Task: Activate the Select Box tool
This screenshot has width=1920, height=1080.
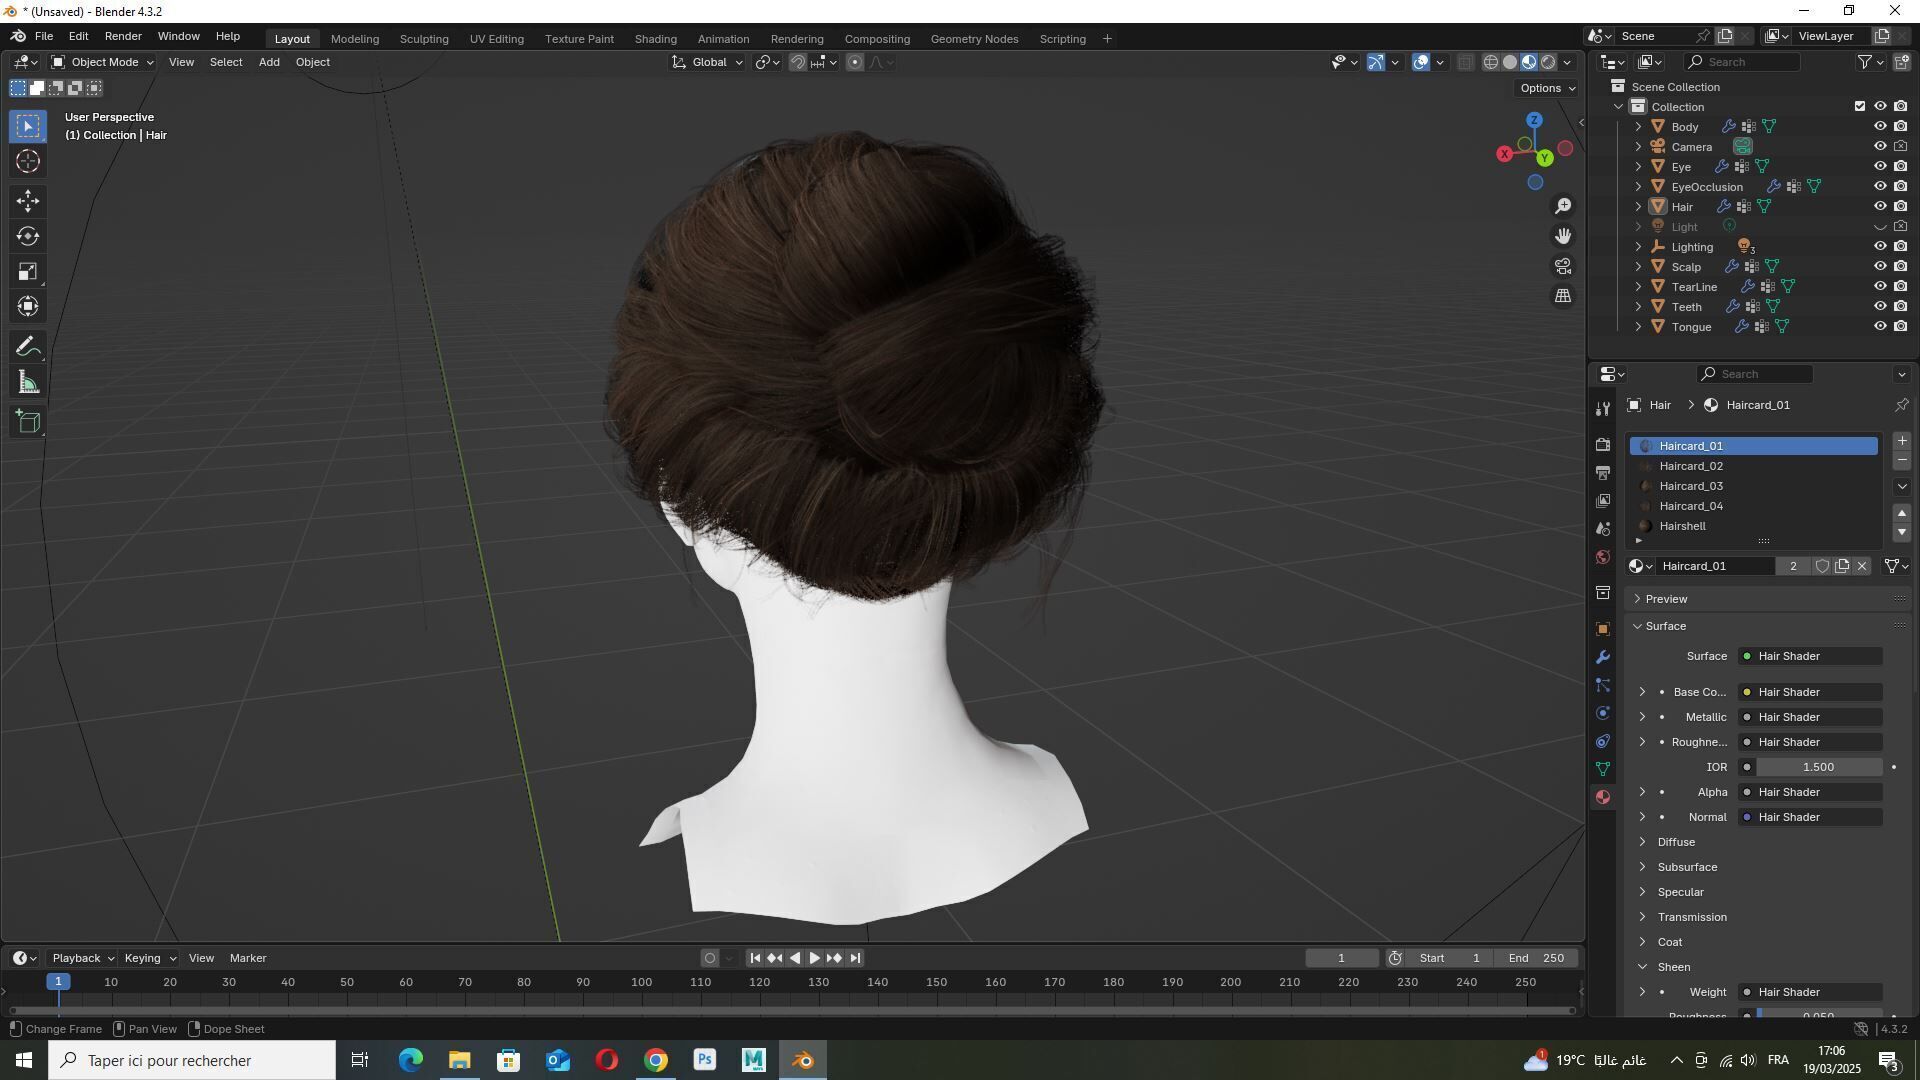Action: (28, 126)
